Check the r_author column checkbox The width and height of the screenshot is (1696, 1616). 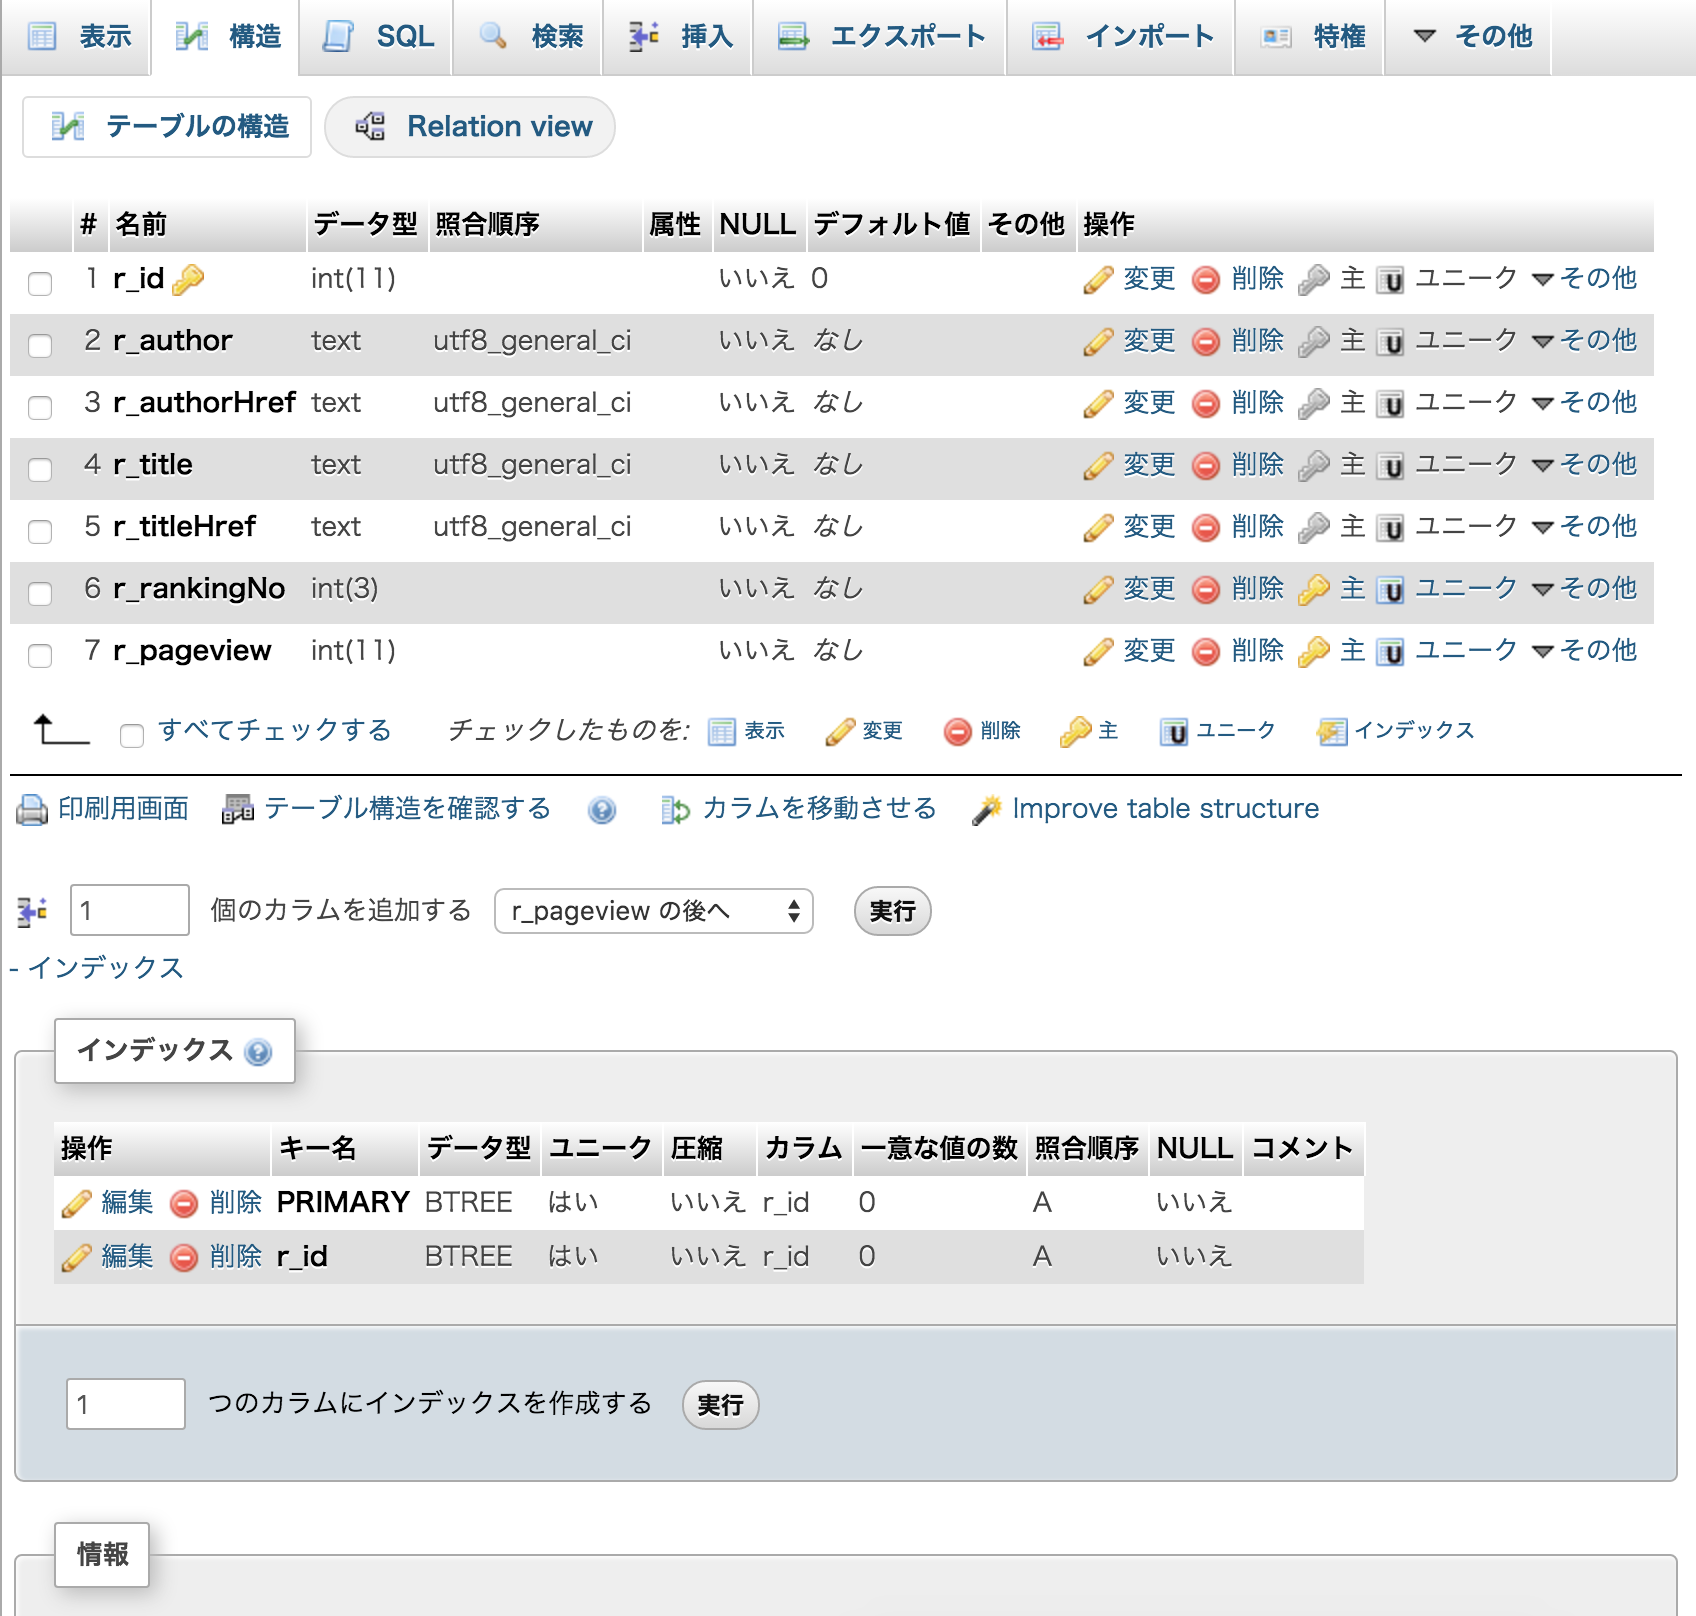point(40,345)
